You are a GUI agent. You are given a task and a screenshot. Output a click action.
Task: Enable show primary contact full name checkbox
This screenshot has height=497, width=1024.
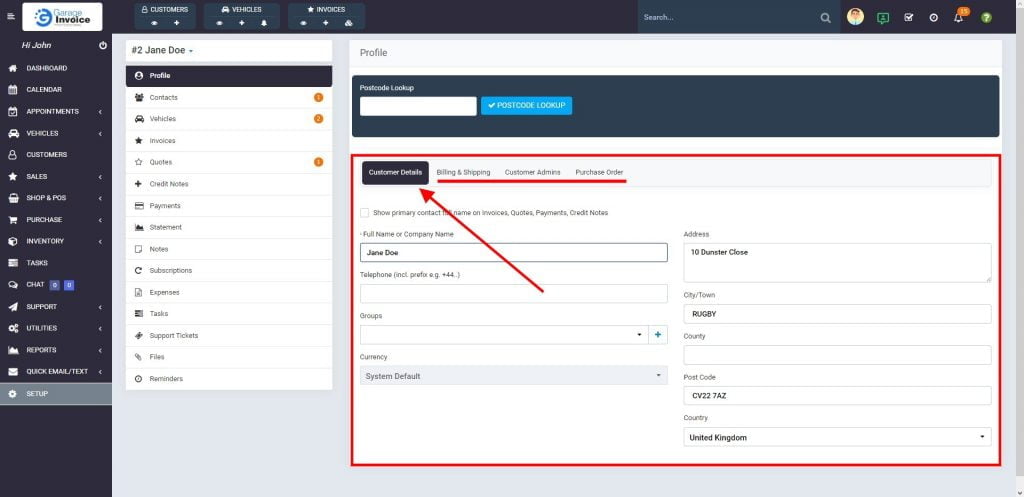point(364,212)
